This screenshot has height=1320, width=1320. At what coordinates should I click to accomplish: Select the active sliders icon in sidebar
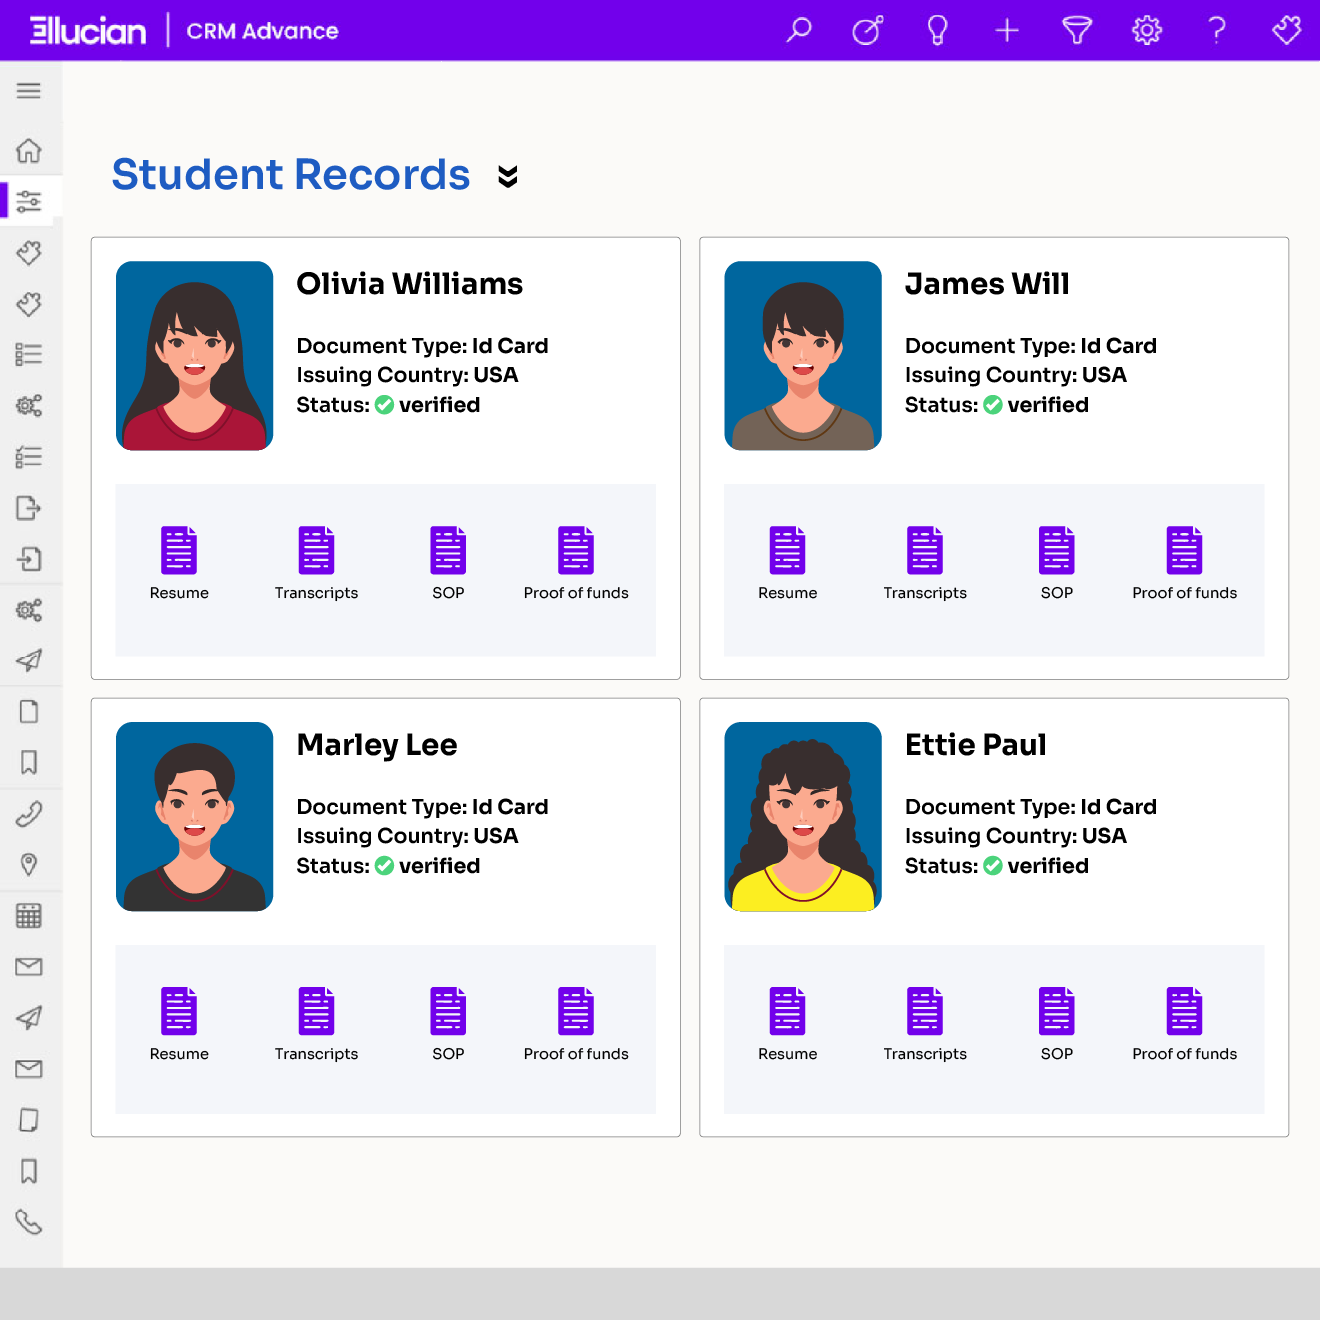click(29, 201)
